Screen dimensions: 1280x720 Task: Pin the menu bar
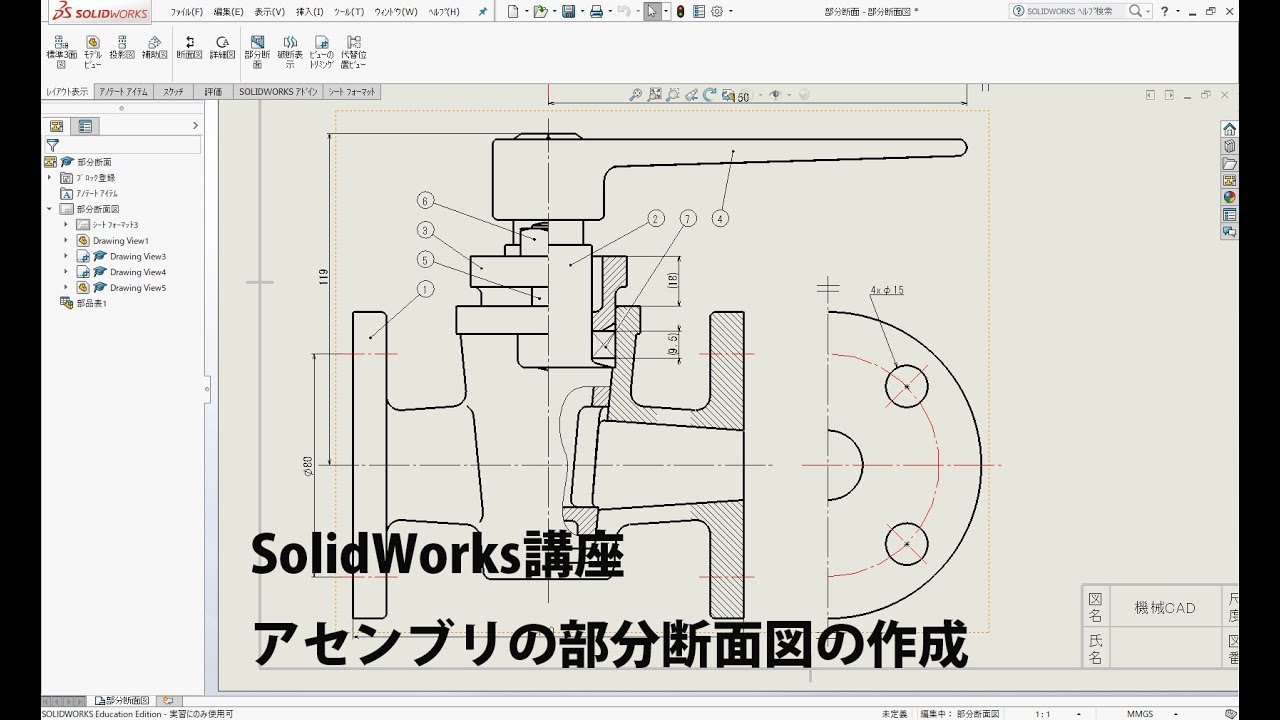coord(483,12)
